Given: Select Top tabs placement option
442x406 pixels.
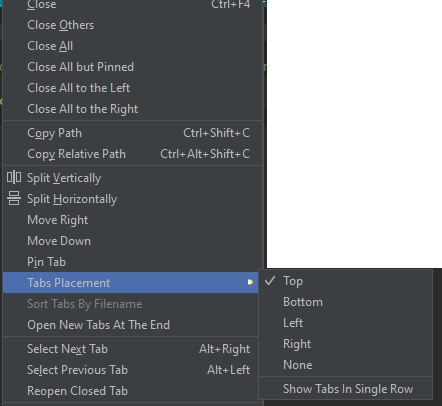Looking at the screenshot, I should 346,281.
